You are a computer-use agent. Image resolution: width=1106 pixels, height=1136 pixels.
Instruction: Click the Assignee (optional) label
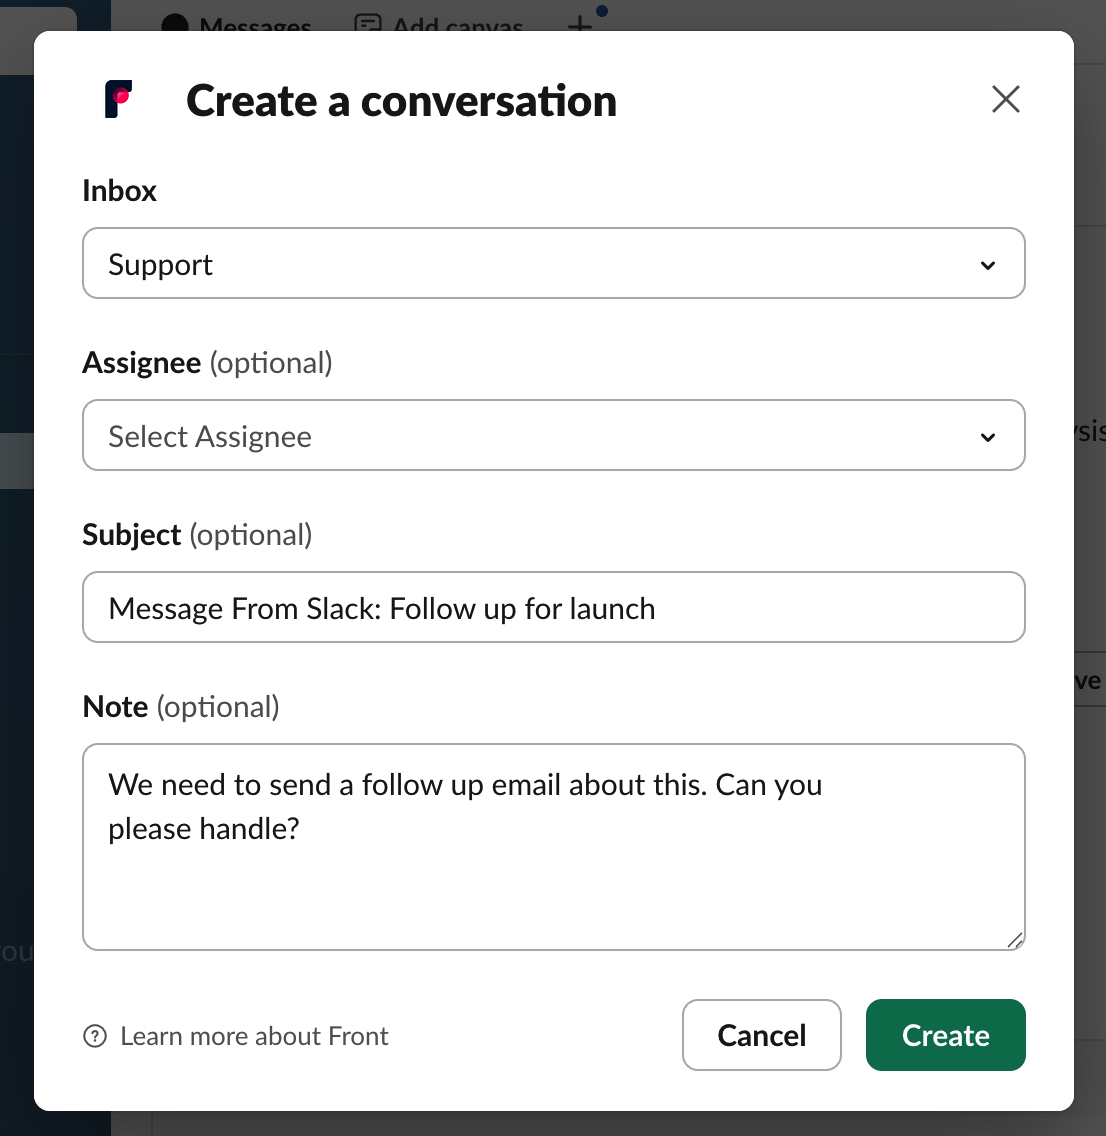pyautogui.click(x=207, y=363)
